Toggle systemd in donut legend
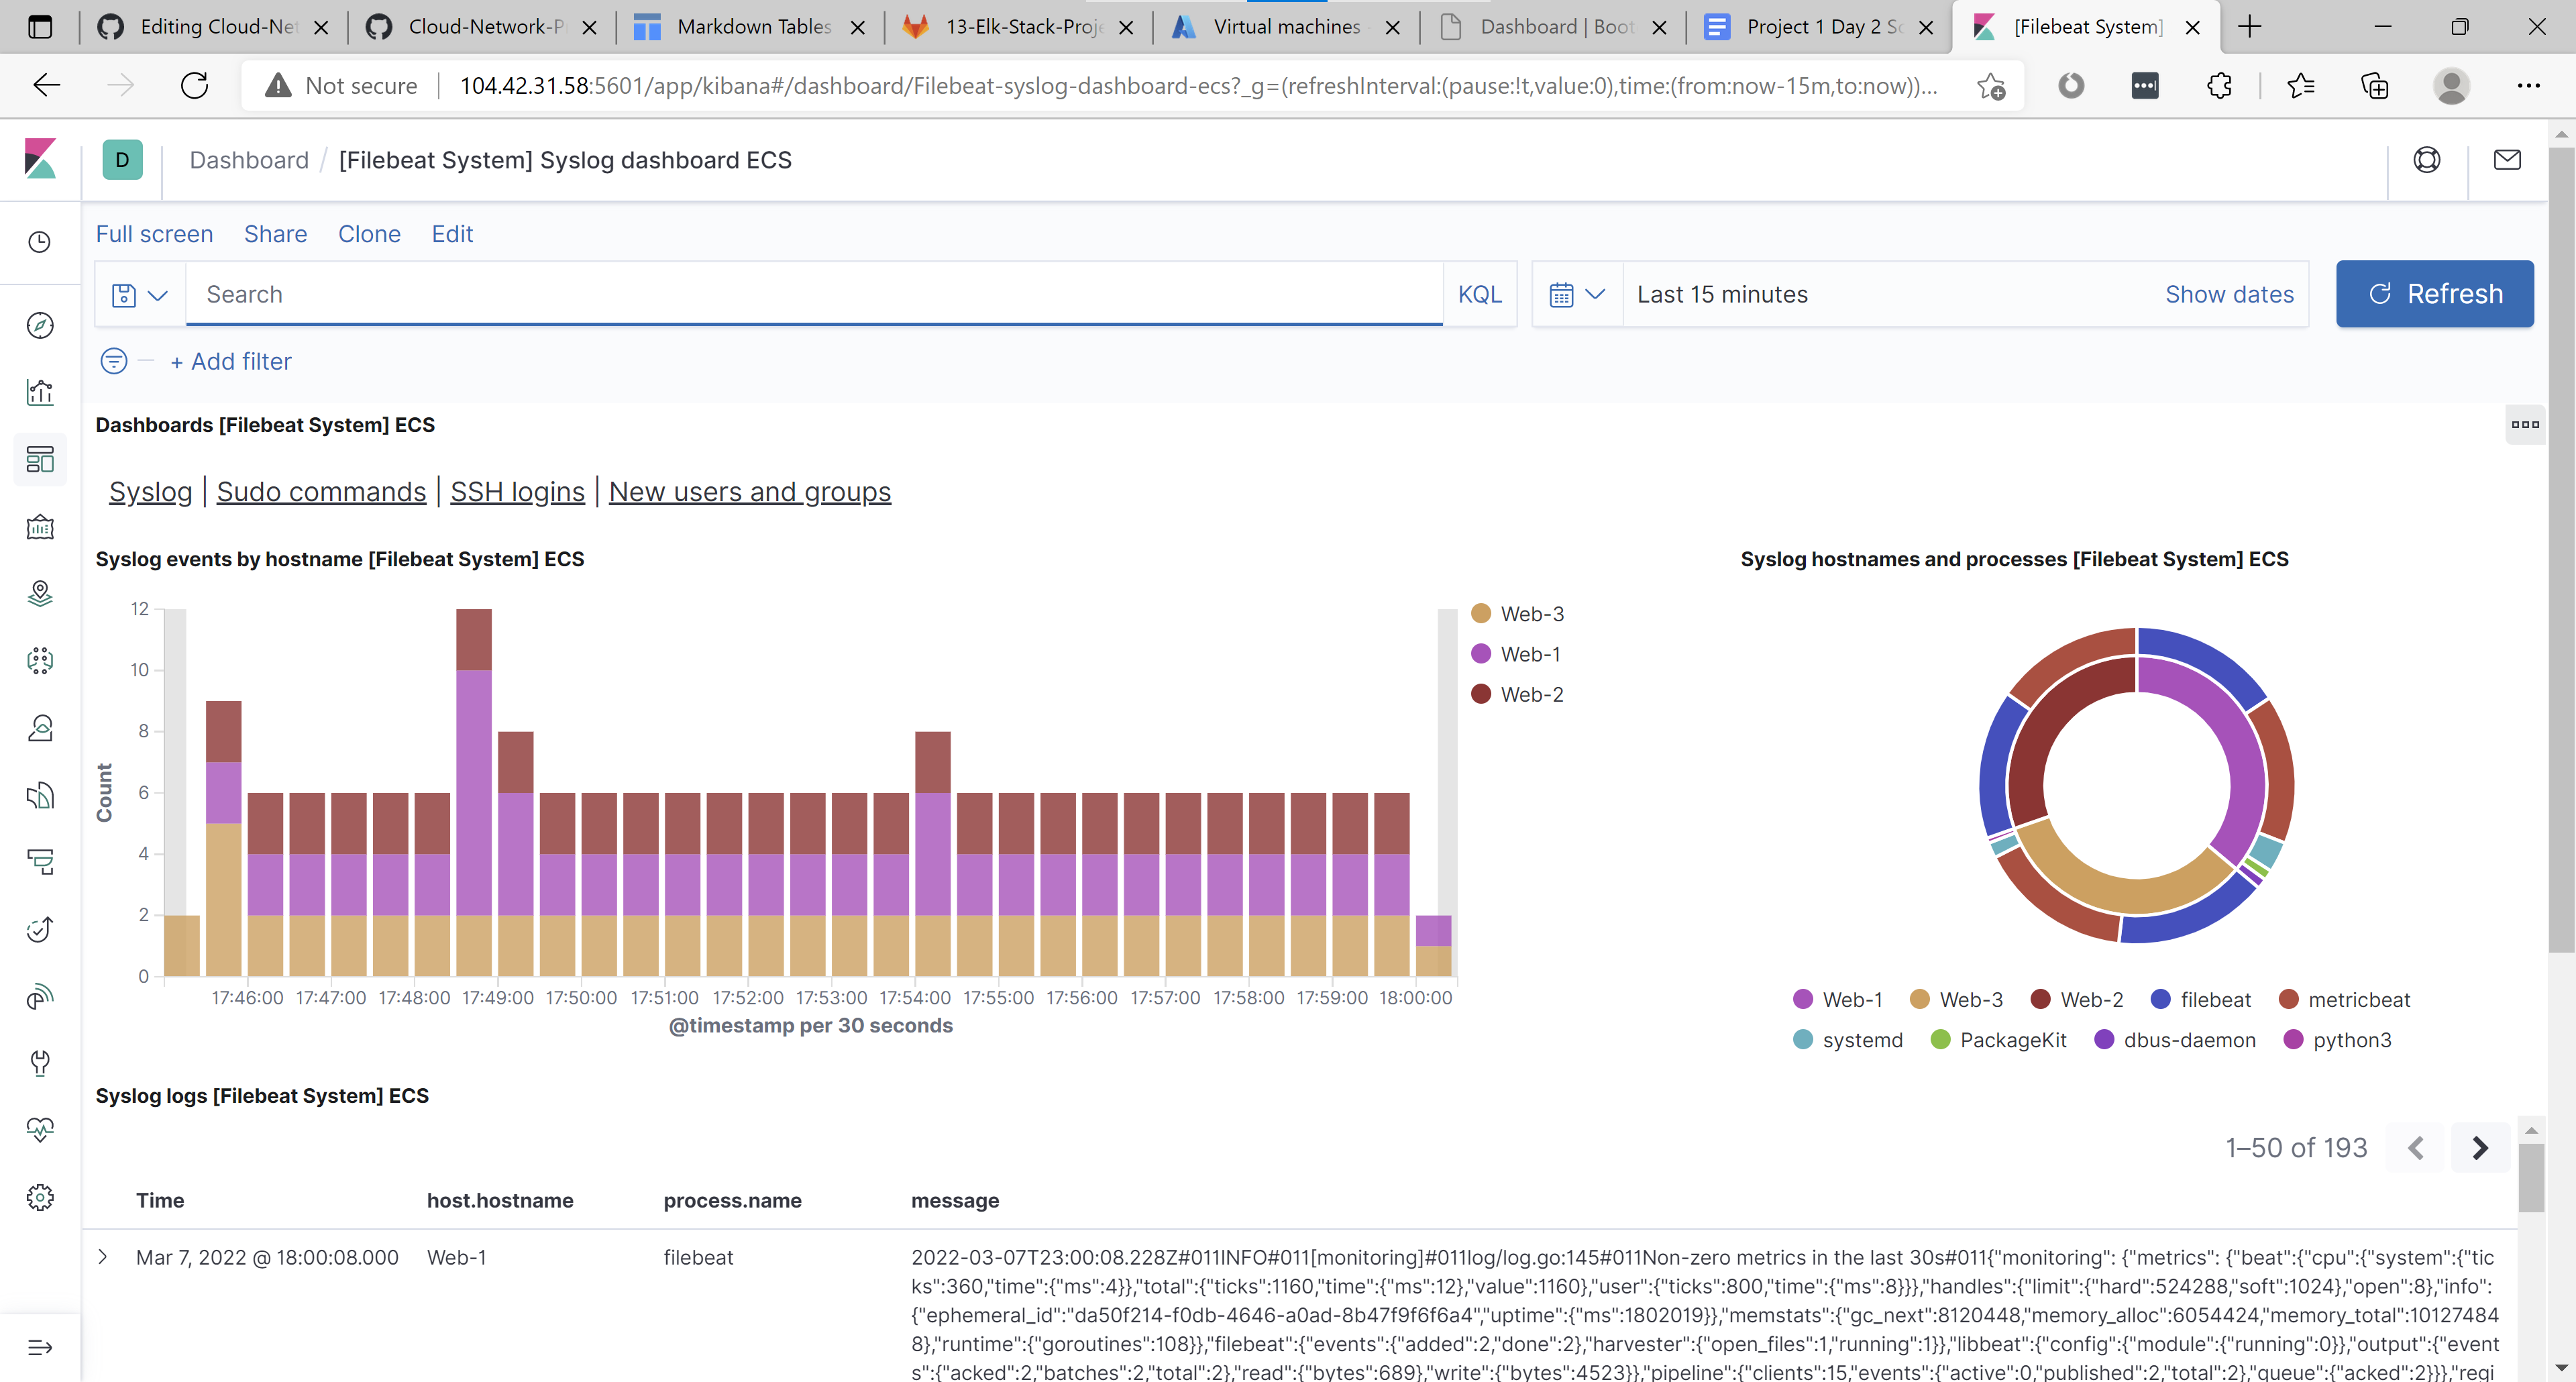2576x1382 pixels. point(1847,1040)
